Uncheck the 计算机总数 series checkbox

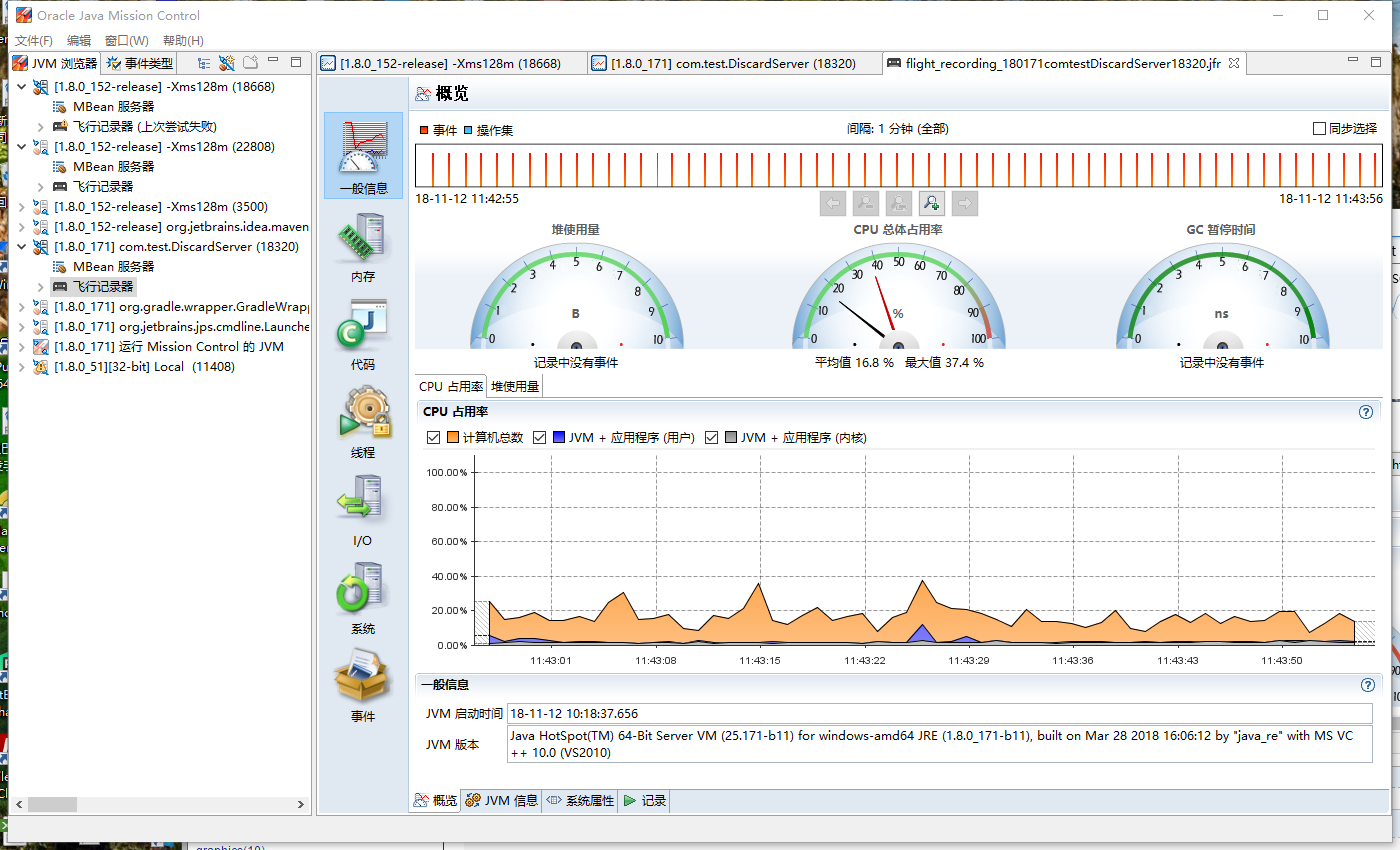pyautogui.click(x=433, y=437)
